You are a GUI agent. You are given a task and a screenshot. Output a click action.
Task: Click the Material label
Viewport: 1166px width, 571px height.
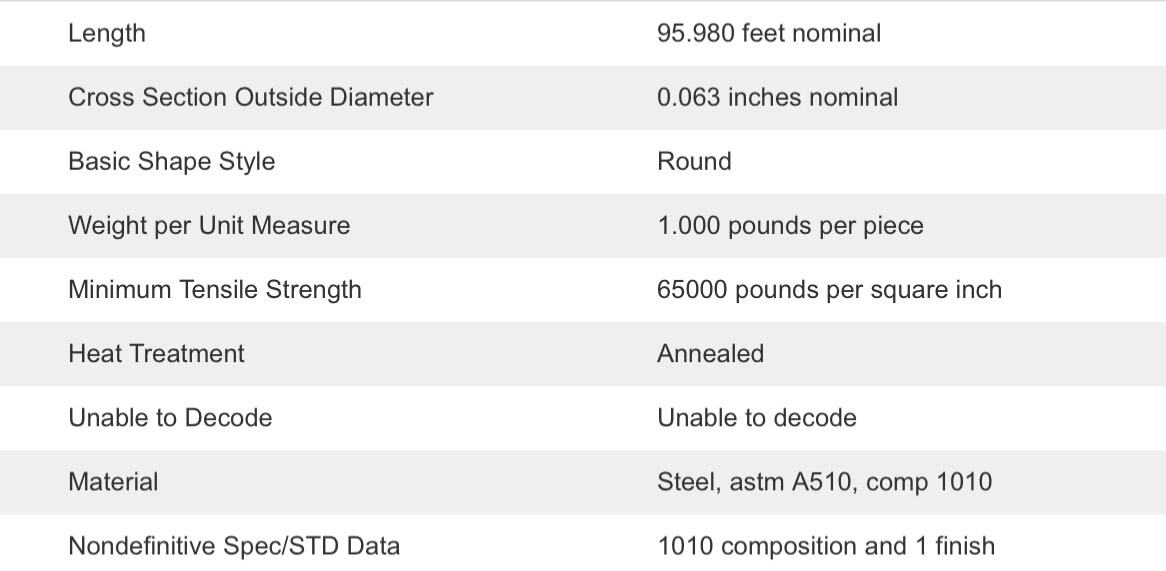113,481
